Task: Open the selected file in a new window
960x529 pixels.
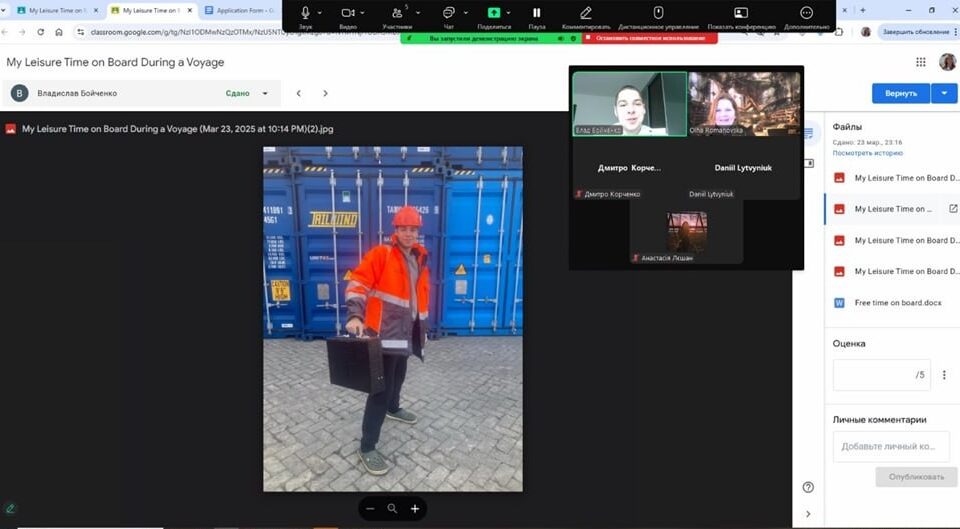Action: (x=953, y=209)
